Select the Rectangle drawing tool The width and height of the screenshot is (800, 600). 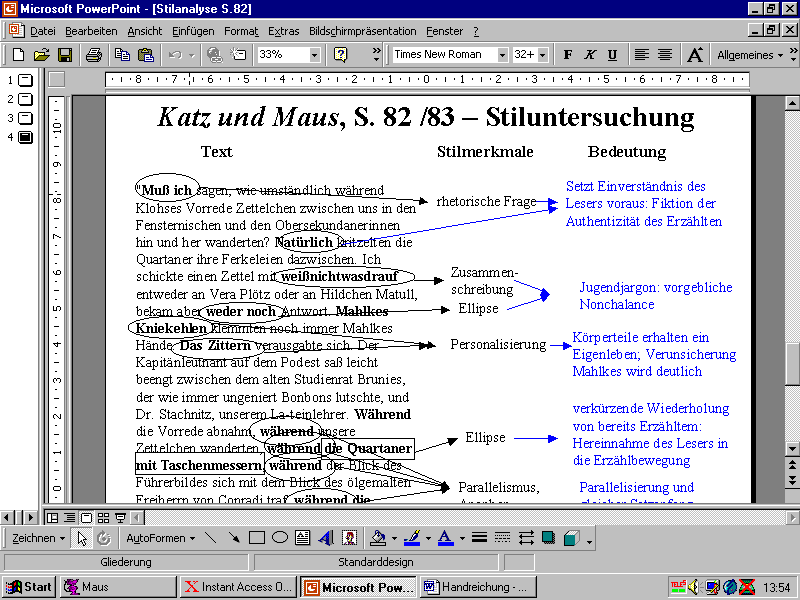[257, 538]
